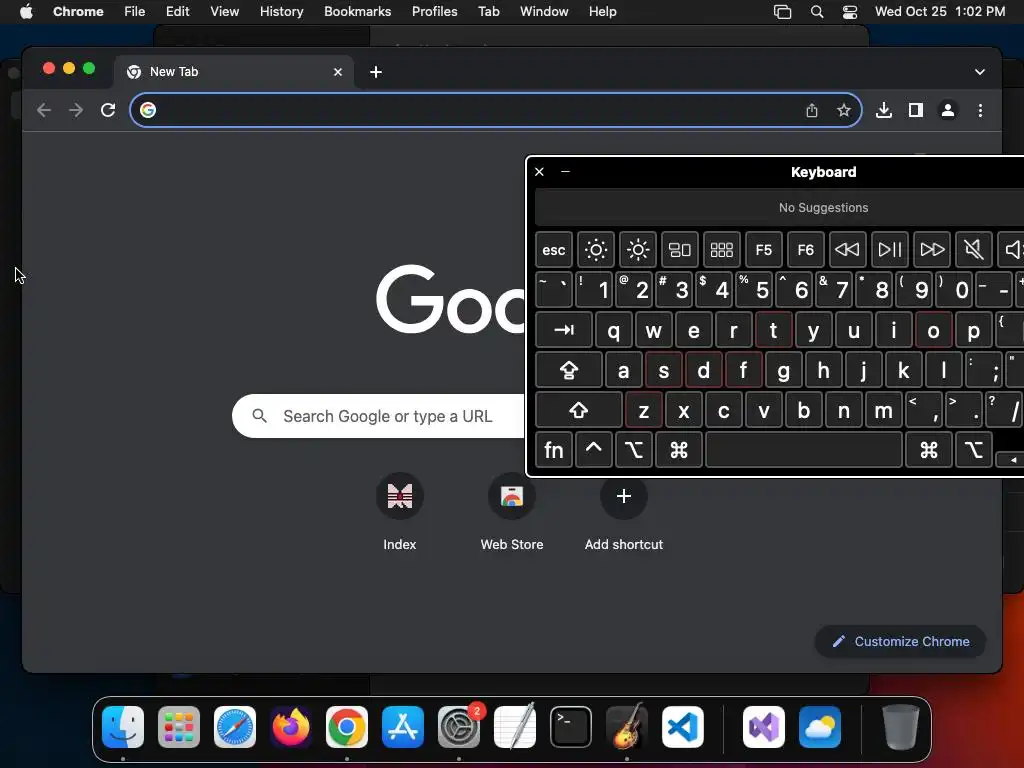The height and width of the screenshot is (768, 1024).
Task: Reload the page with refresh icon
Action: 108,110
